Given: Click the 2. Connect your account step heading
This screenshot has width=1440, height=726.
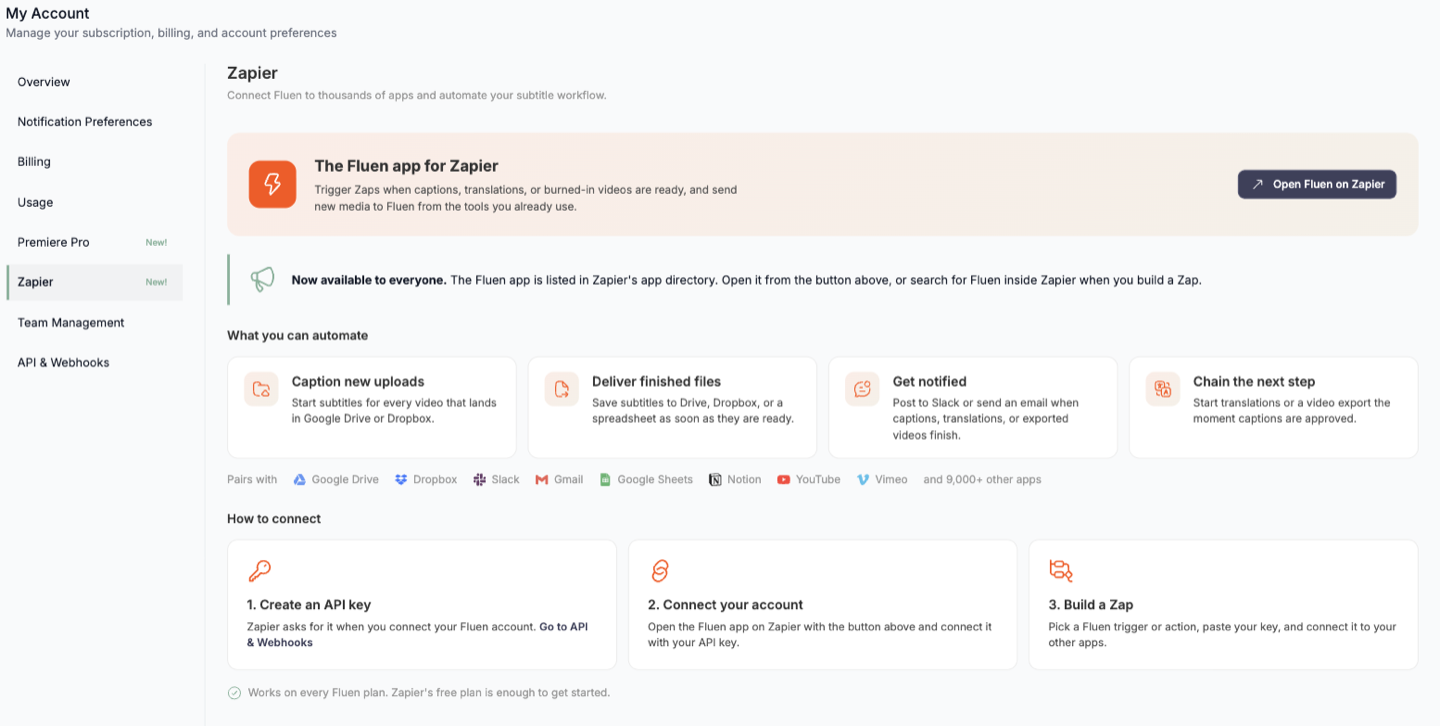Looking at the screenshot, I should coord(725,605).
